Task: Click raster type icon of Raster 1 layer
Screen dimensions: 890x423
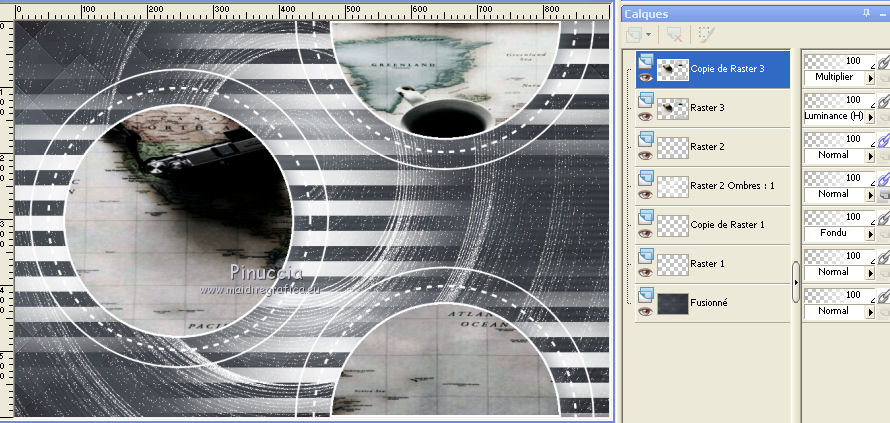Action: [x=645, y=256]
